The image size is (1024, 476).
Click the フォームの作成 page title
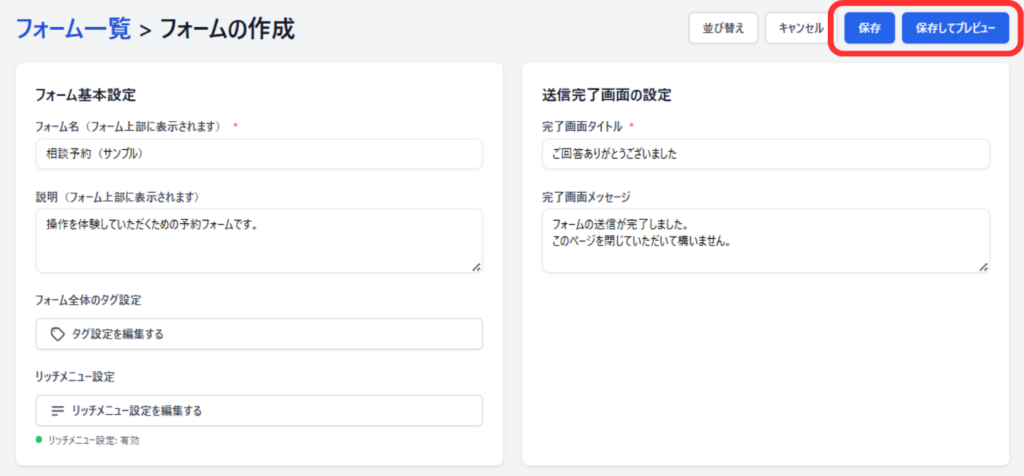coord(227,28)
